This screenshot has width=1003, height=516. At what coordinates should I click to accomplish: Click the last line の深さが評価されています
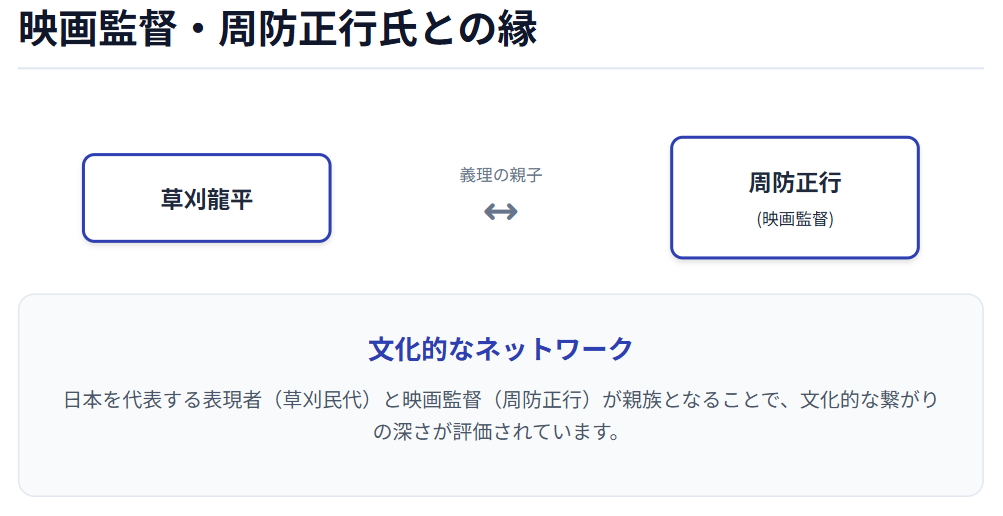[x=500, y=432]
